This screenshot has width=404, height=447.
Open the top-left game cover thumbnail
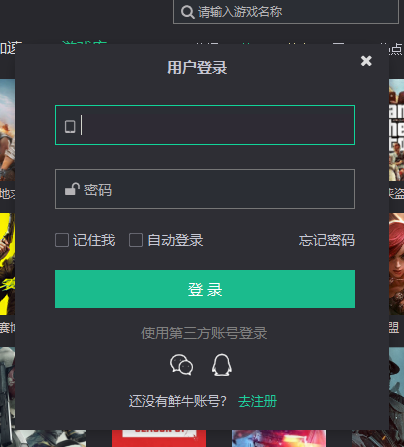coord(7,130)
